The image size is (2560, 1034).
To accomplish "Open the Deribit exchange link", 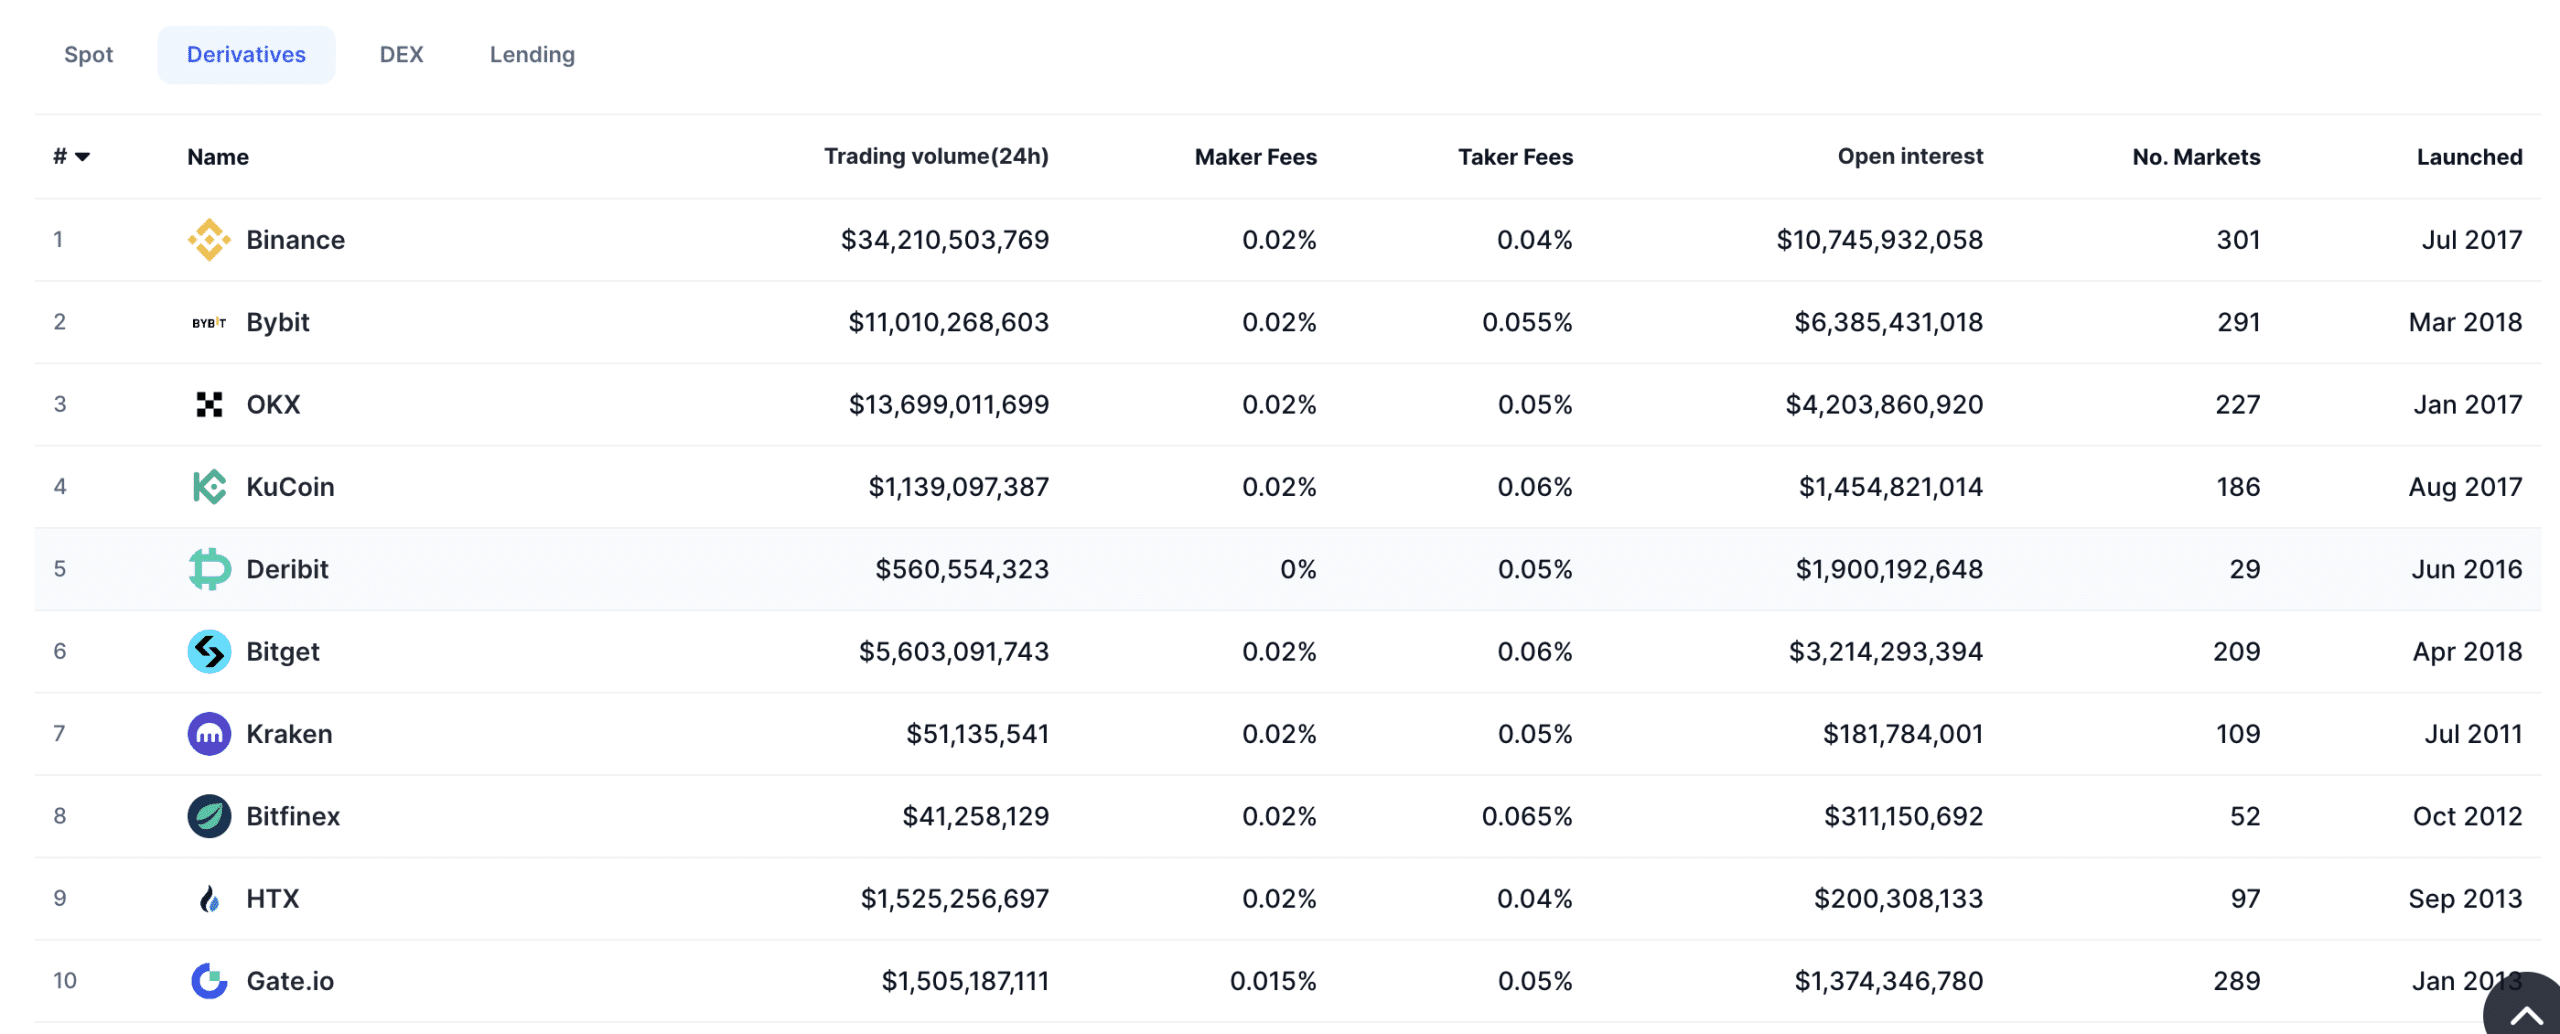I will coord(287,569).
